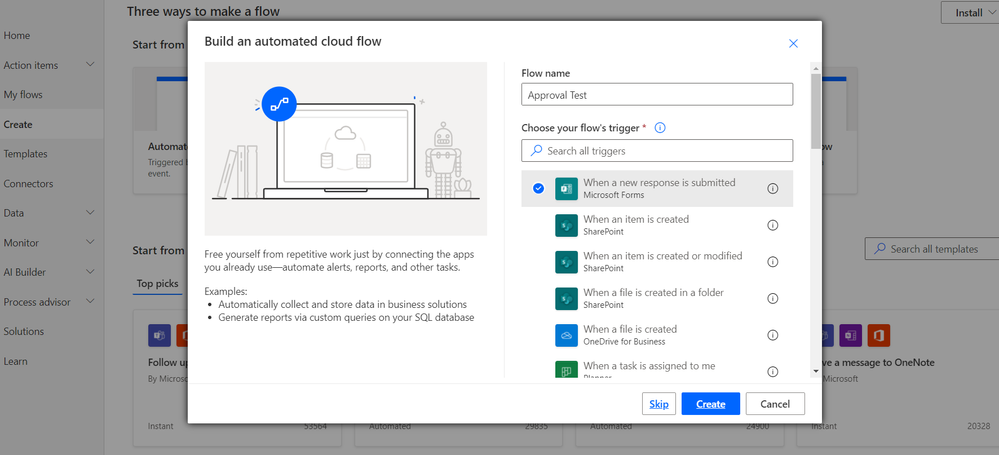The width and height of the screenshot is (999, 455).
Task: Click SharePoint icon for 'item is created or modified'
Action: click(566, 262)
